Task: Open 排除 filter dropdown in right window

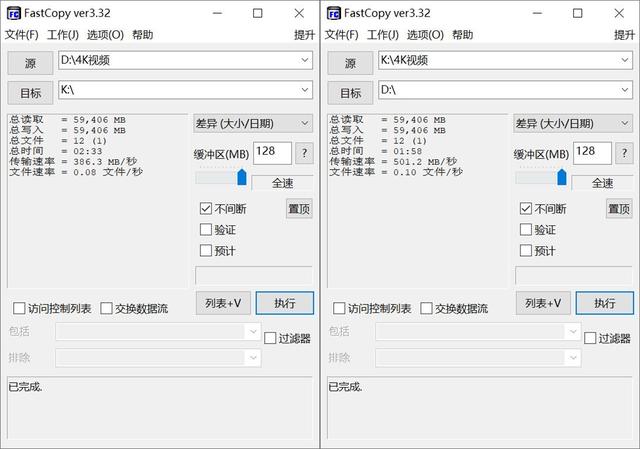Action: (x=573, y=358)
